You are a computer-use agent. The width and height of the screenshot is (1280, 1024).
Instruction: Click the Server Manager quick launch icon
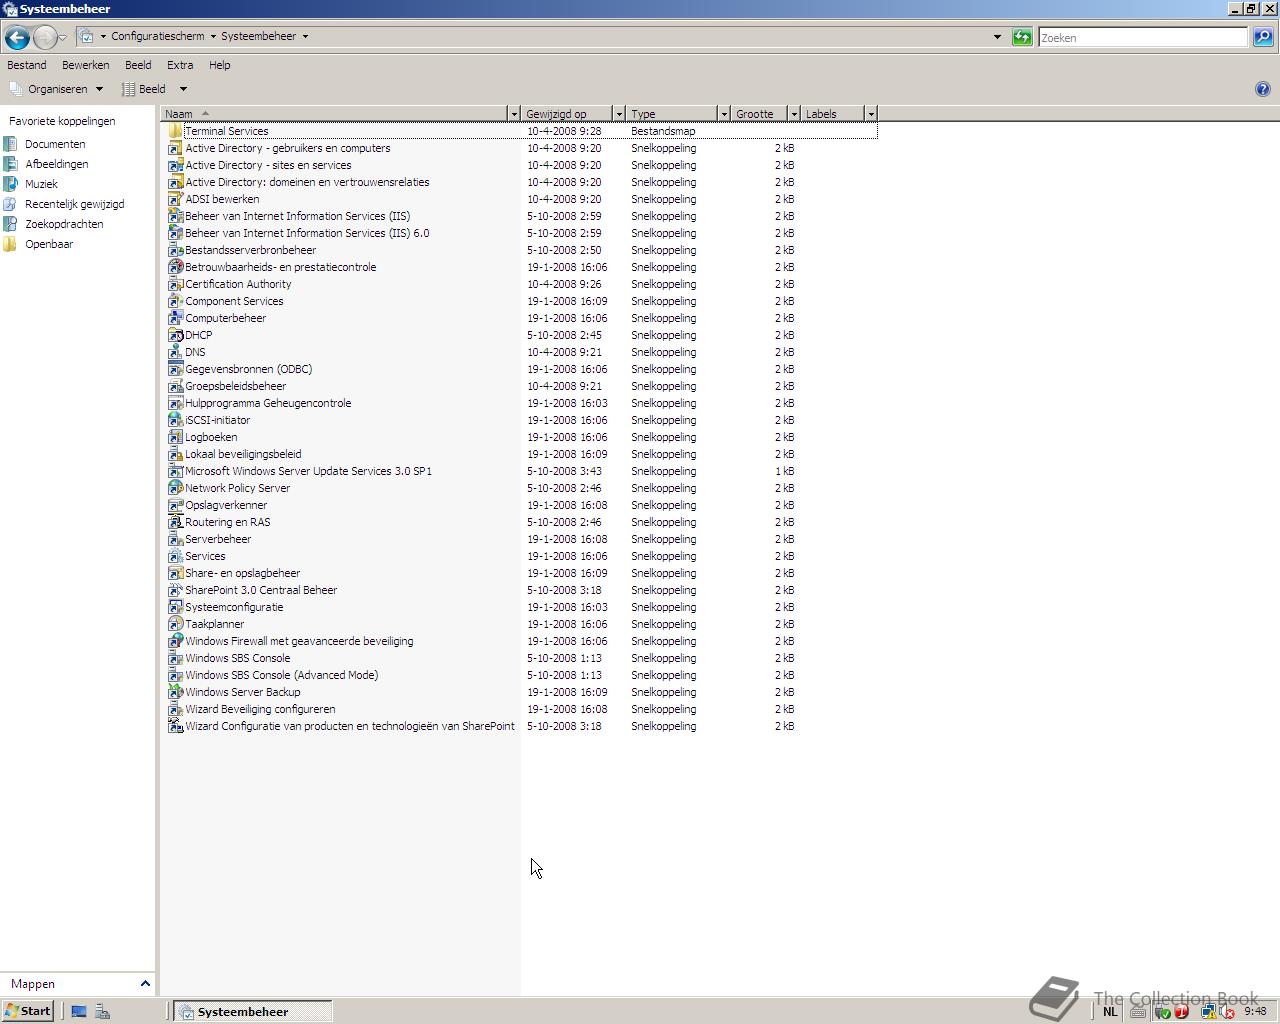pyautogui.click(x=102, y=1012)
